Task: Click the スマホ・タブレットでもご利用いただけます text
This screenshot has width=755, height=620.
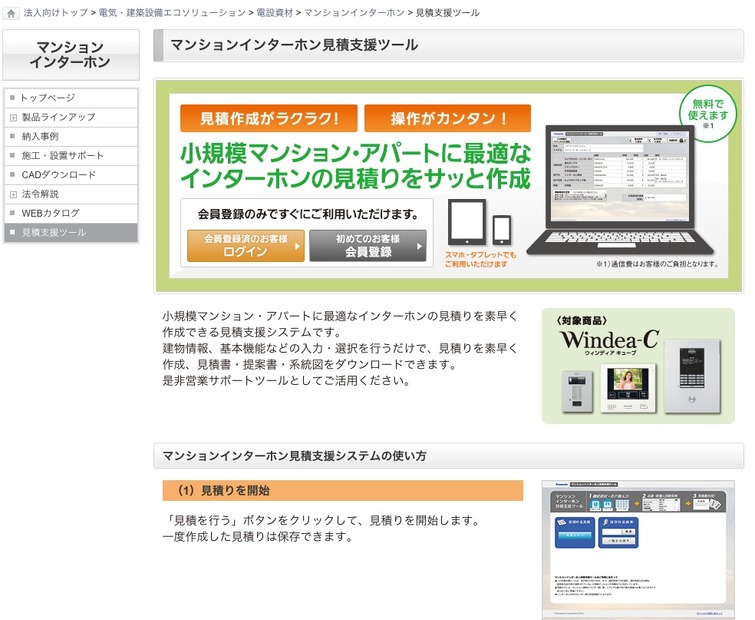Action: tap(480, 259)
